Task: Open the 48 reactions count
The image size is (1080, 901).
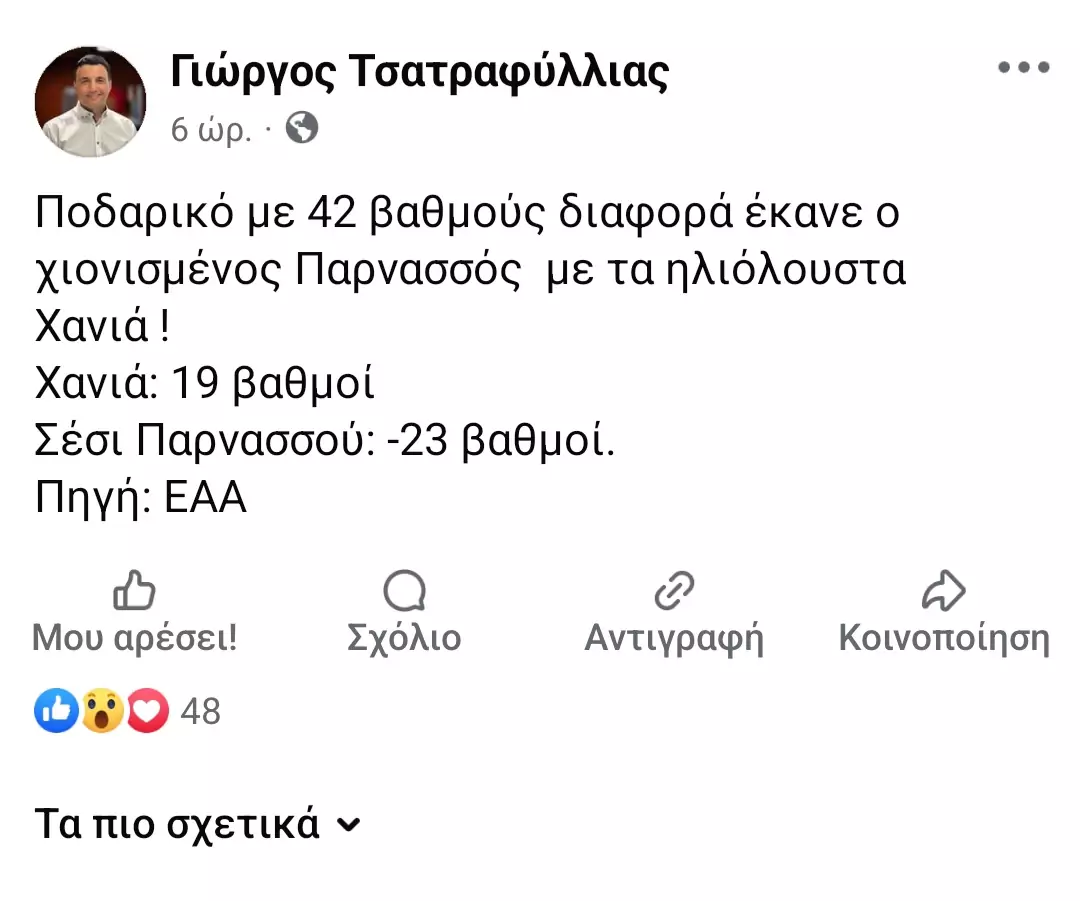Action: tap(200, 711)
